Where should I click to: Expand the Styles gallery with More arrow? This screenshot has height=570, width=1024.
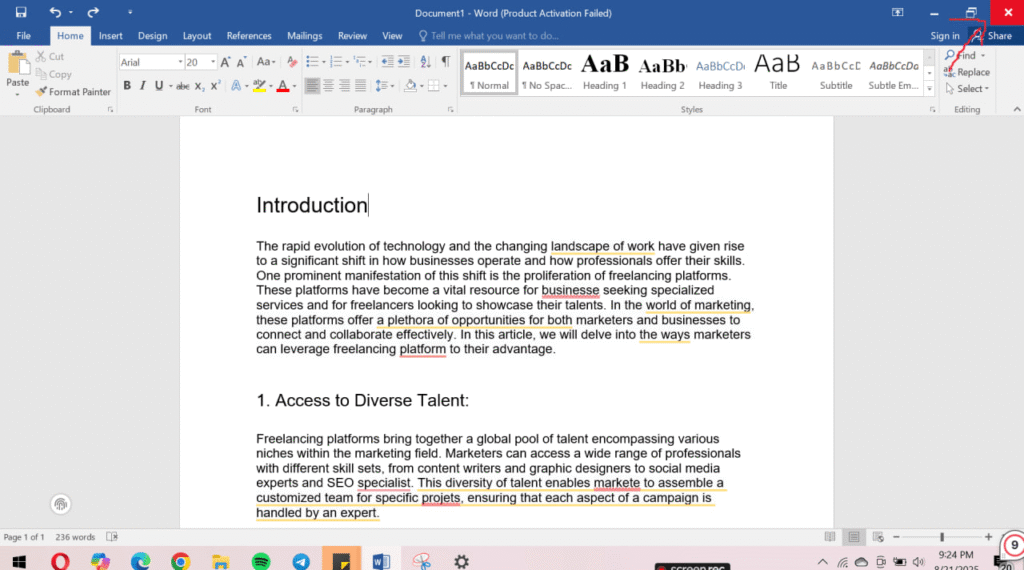pos(930,88)
